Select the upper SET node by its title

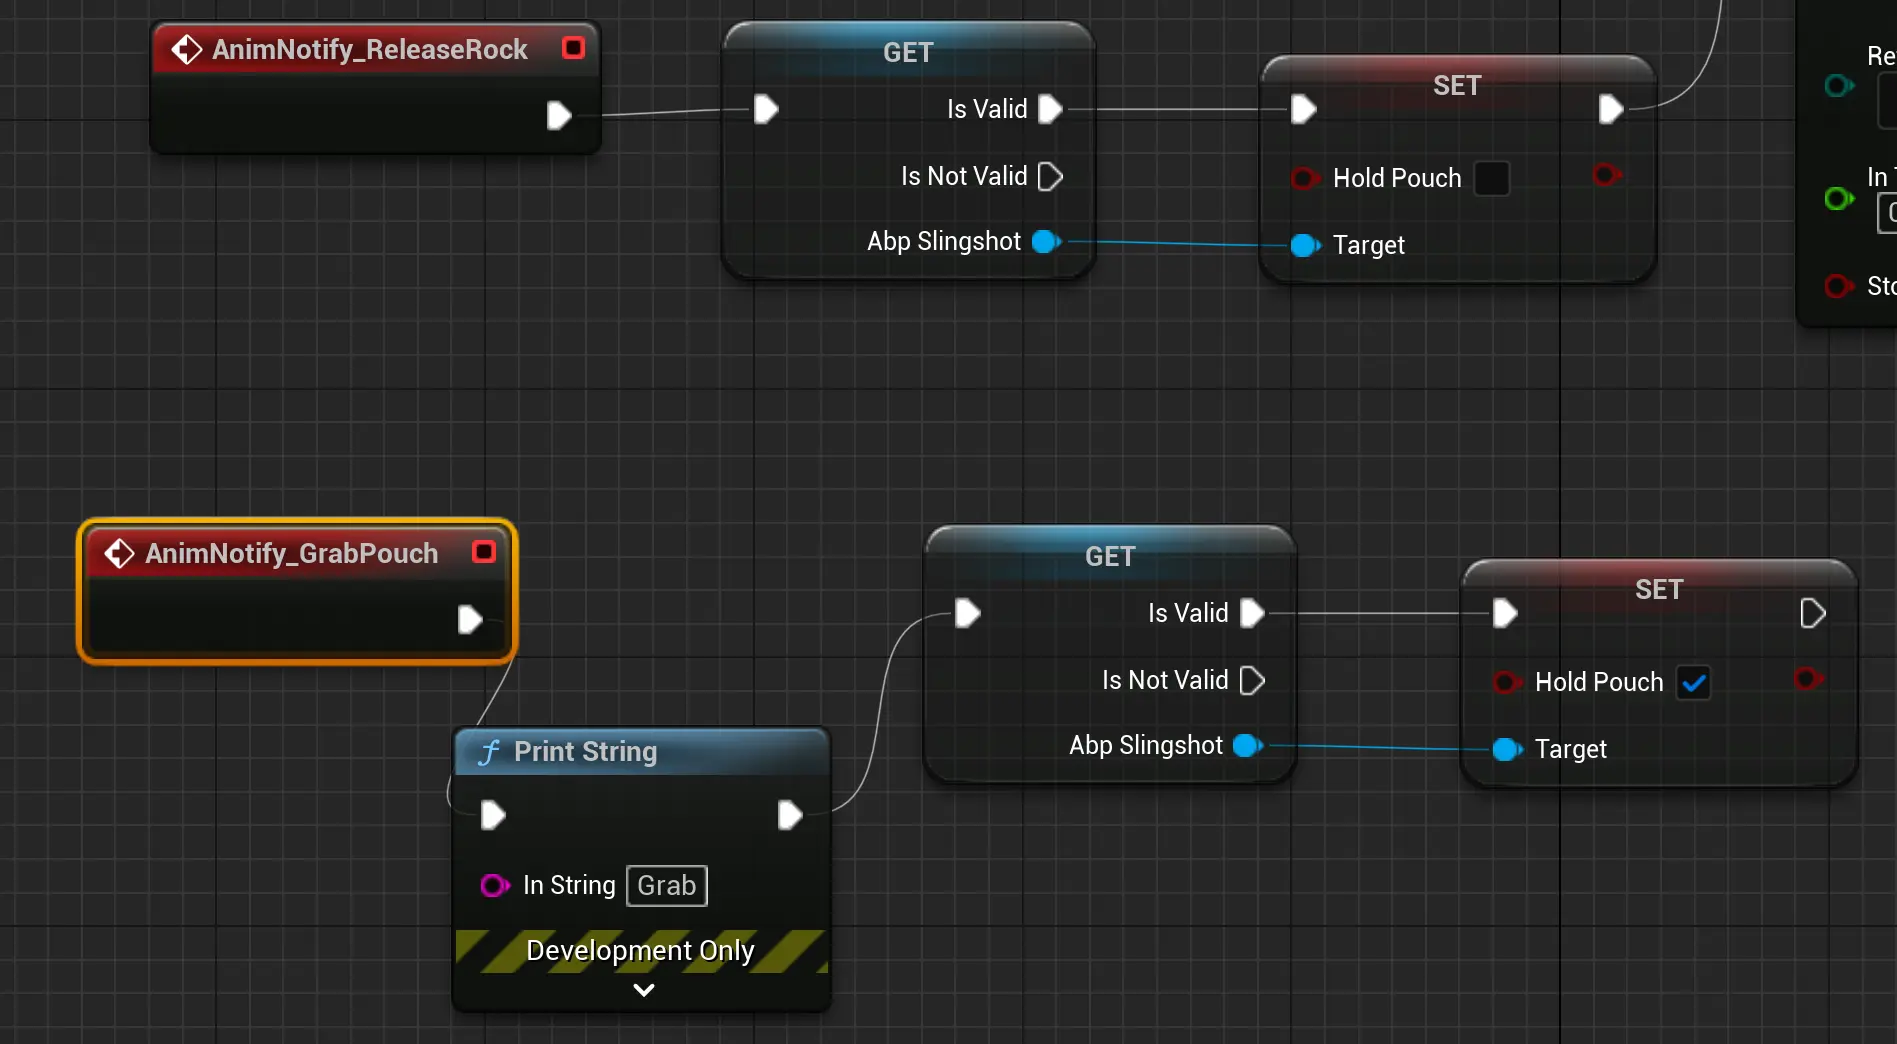1456,86
